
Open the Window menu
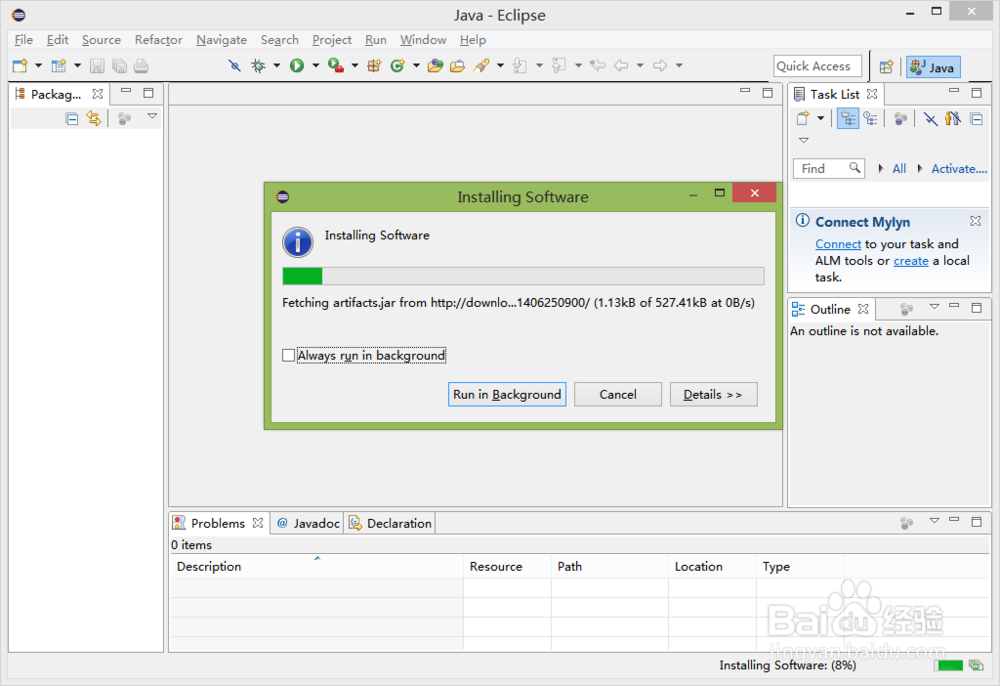tap(423, 40)
